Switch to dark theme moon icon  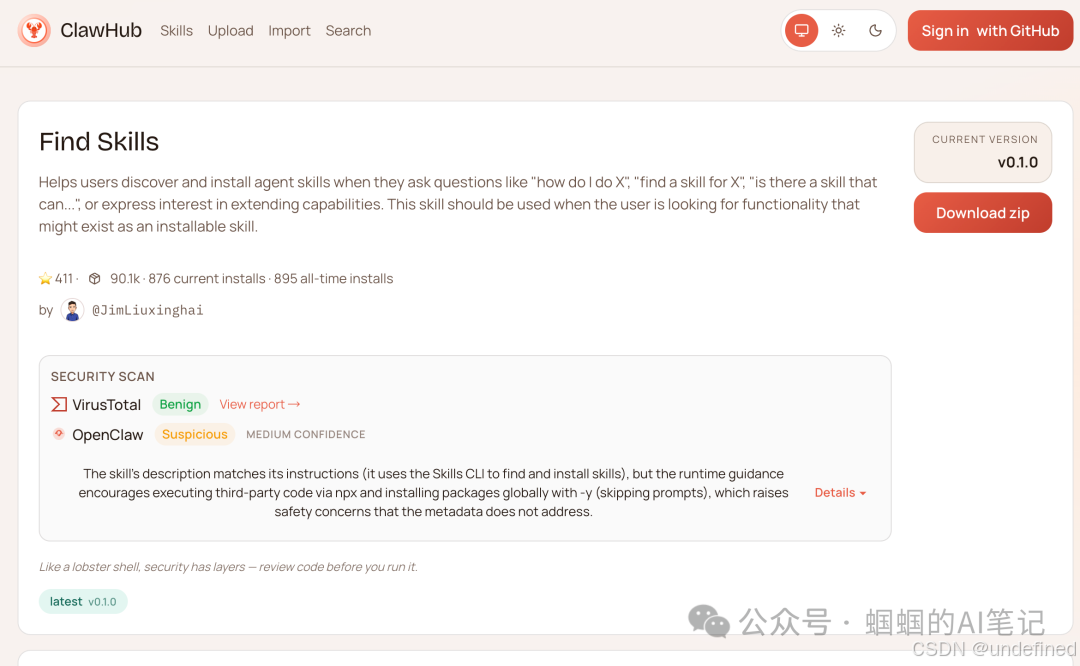(x=875, y=30)
